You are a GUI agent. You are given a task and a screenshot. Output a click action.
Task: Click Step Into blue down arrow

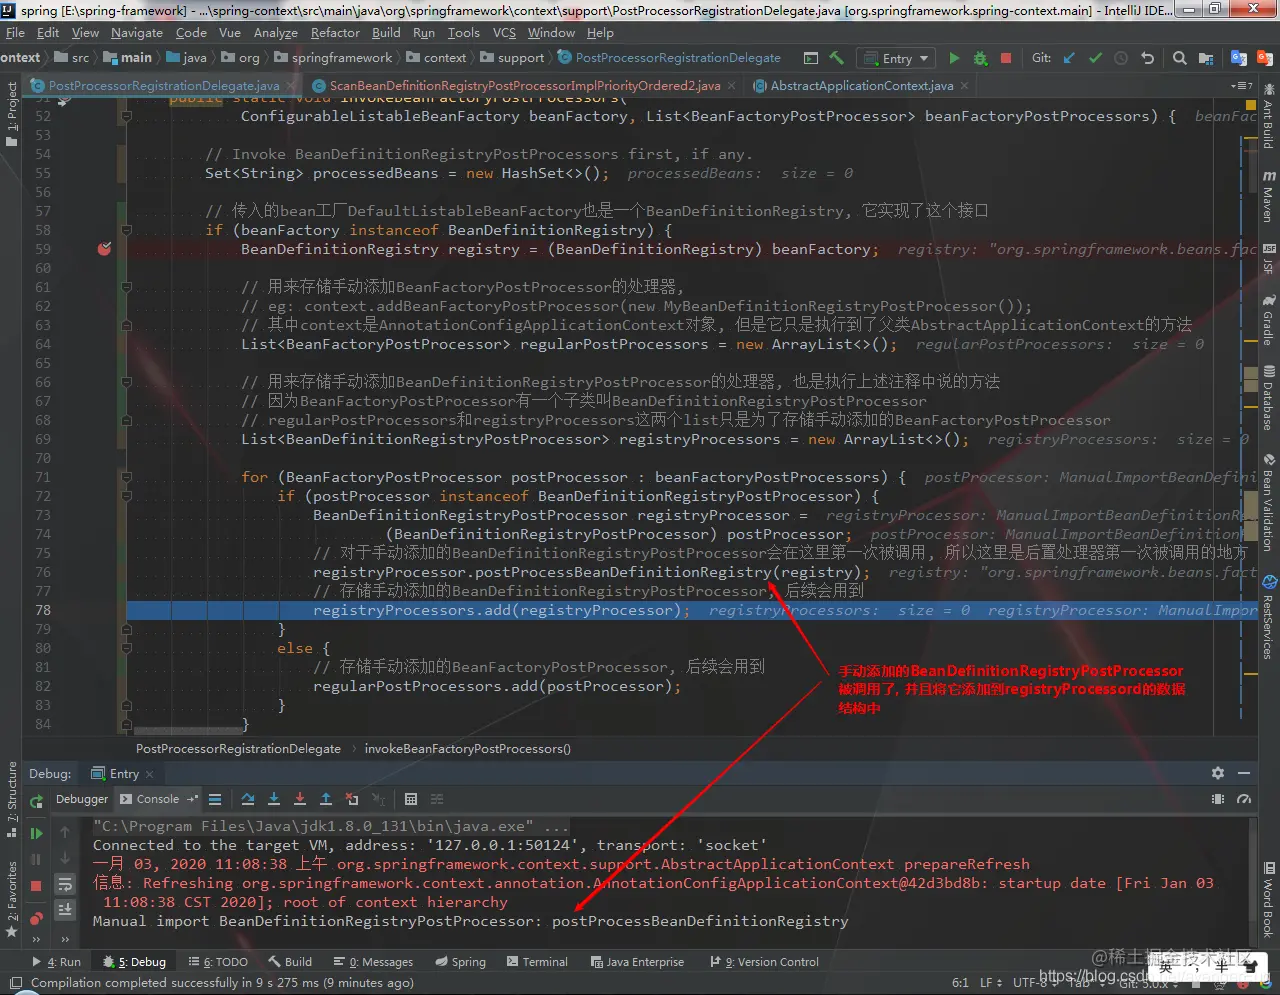coord(274,799)
